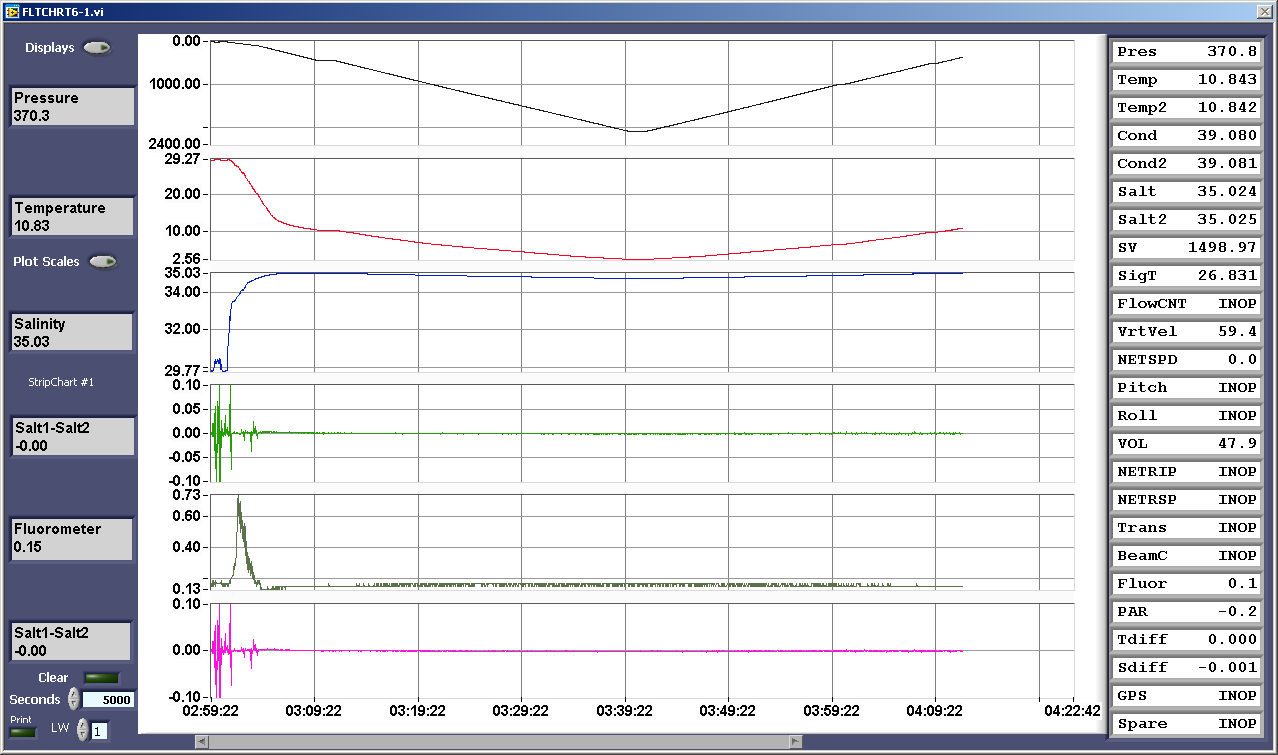This screenshot has height=755, width=1278.
Task: Select the Temp2 10.842 readout
Action: pos(1187,108)
